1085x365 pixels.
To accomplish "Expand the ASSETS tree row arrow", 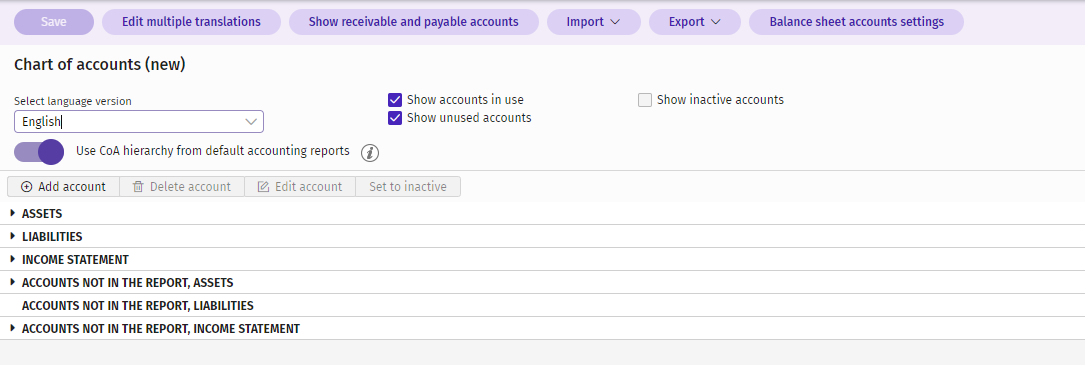I will point(12,213).
